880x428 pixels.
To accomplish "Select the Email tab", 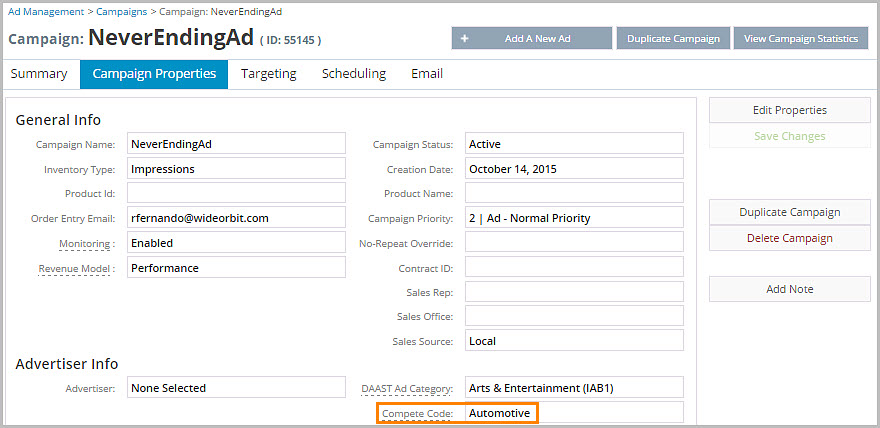I will click(x=427, y=74).
